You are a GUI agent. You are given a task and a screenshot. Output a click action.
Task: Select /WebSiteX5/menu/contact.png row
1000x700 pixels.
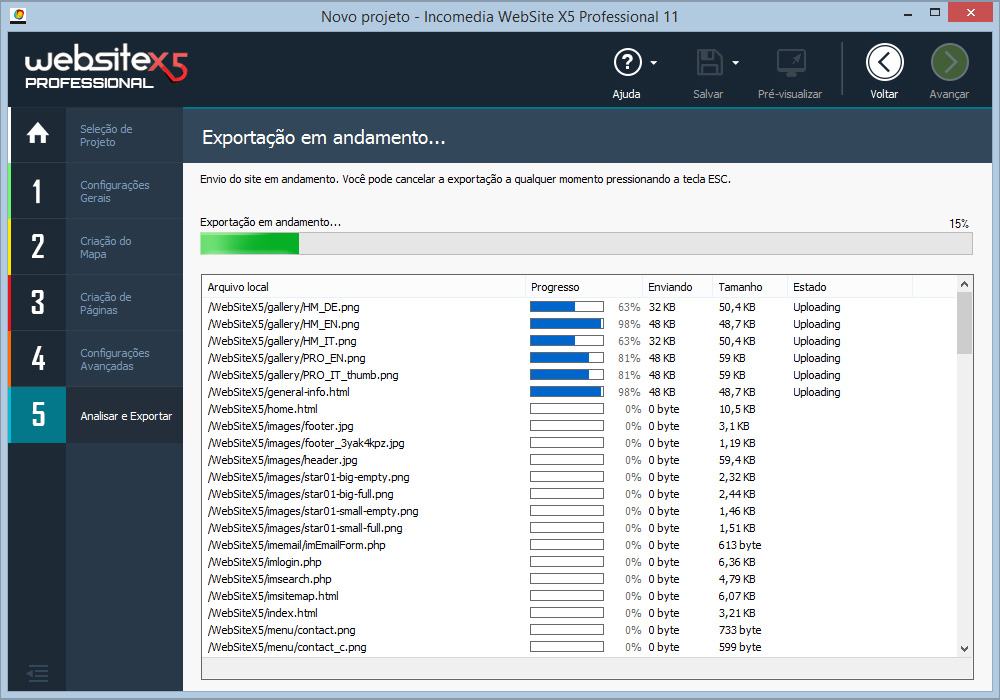point(579,630)
